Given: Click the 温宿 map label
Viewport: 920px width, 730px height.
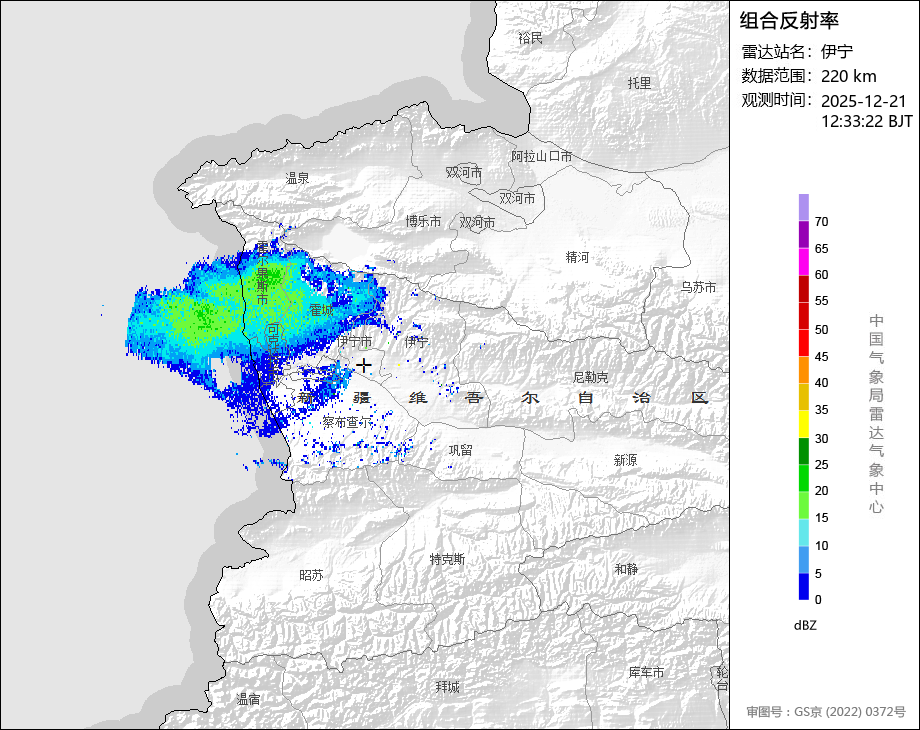Looking at the screenshot, I should coord(248,699).
